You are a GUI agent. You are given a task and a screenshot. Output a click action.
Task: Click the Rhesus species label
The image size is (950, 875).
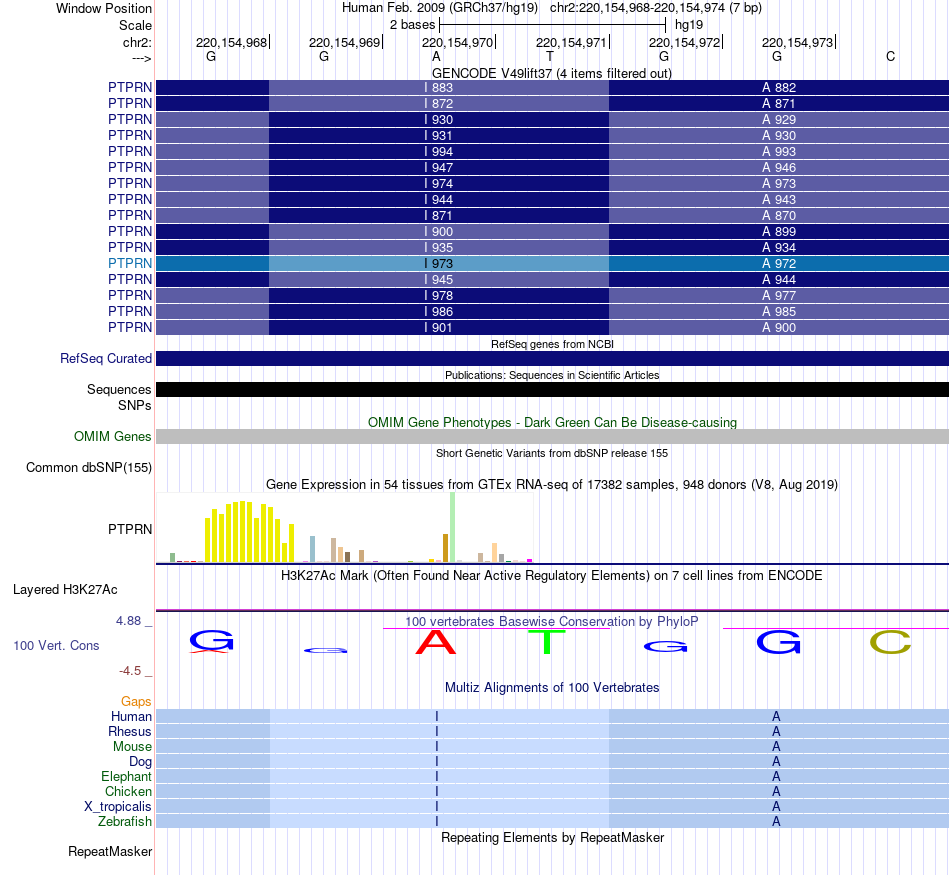point(130,732)
